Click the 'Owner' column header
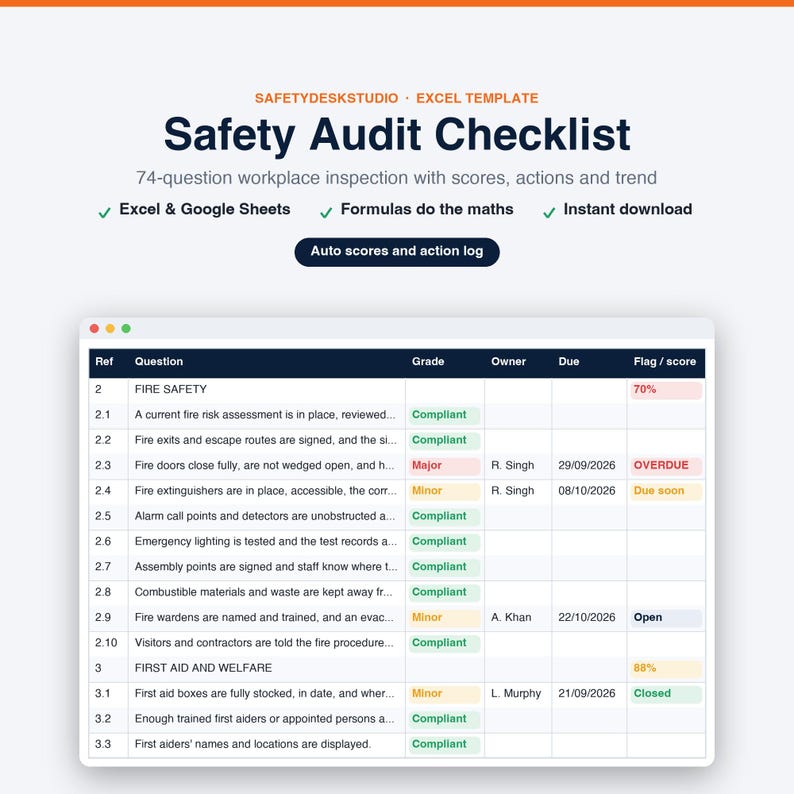This screenshot has width=794, height=794. coord(508,362)
